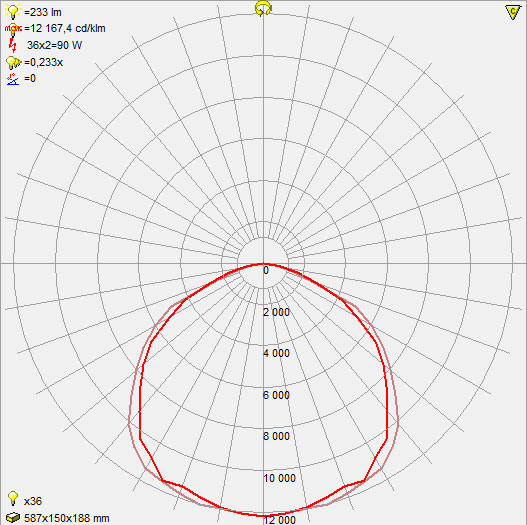Click the lamp count bulb icon beside x36

pos(13,498)
